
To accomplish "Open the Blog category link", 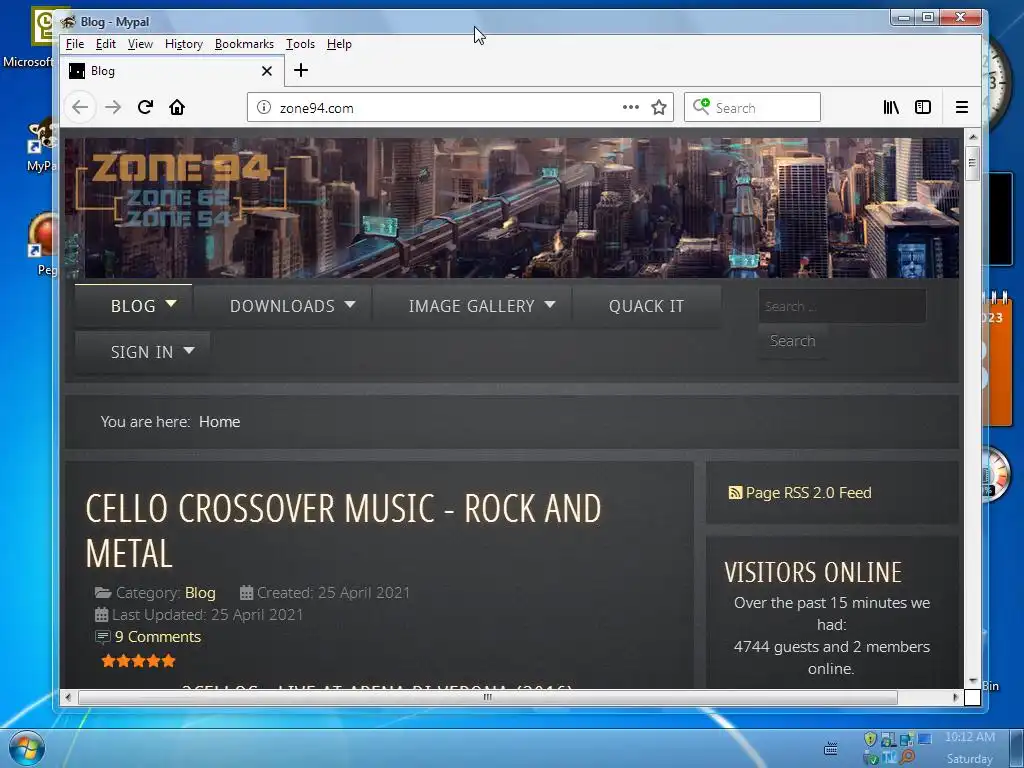I will coord(200,592).
